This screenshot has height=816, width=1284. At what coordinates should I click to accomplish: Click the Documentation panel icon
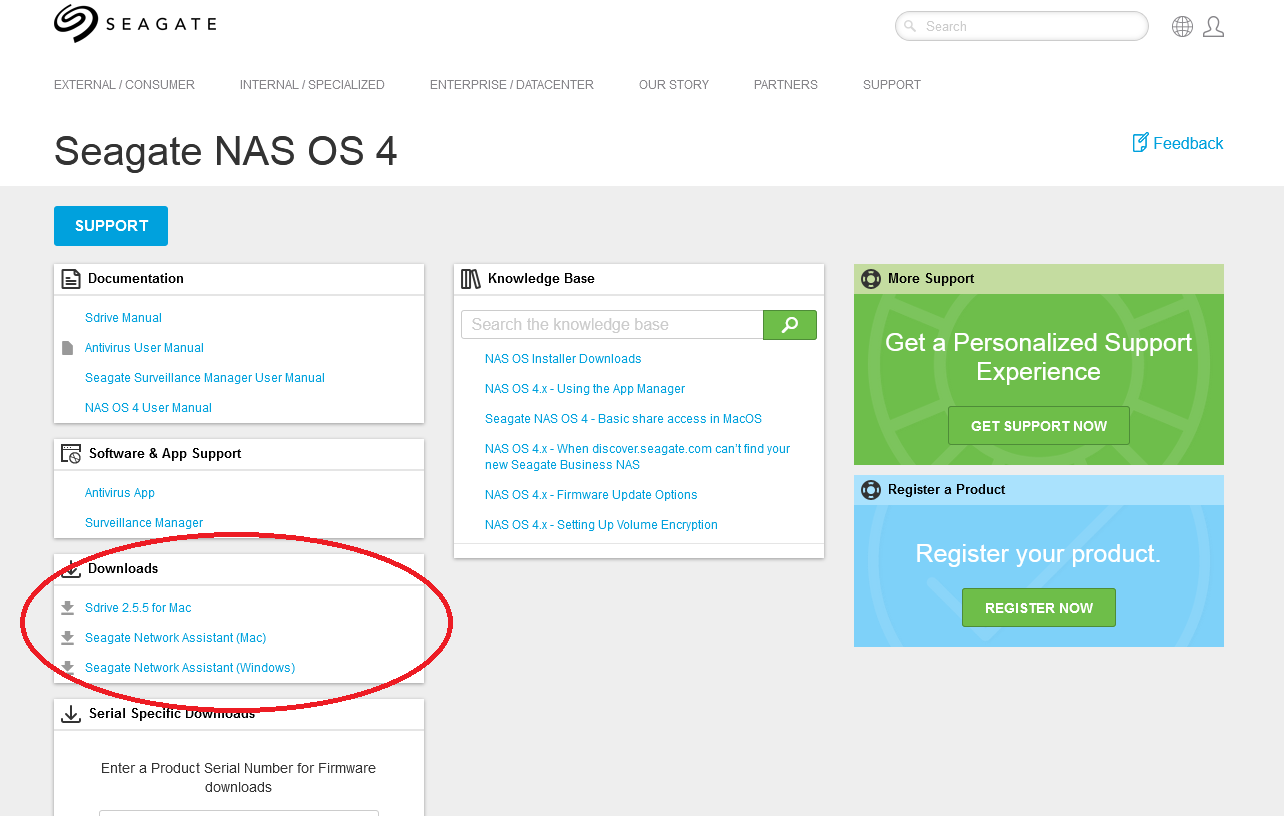(71, 279)
